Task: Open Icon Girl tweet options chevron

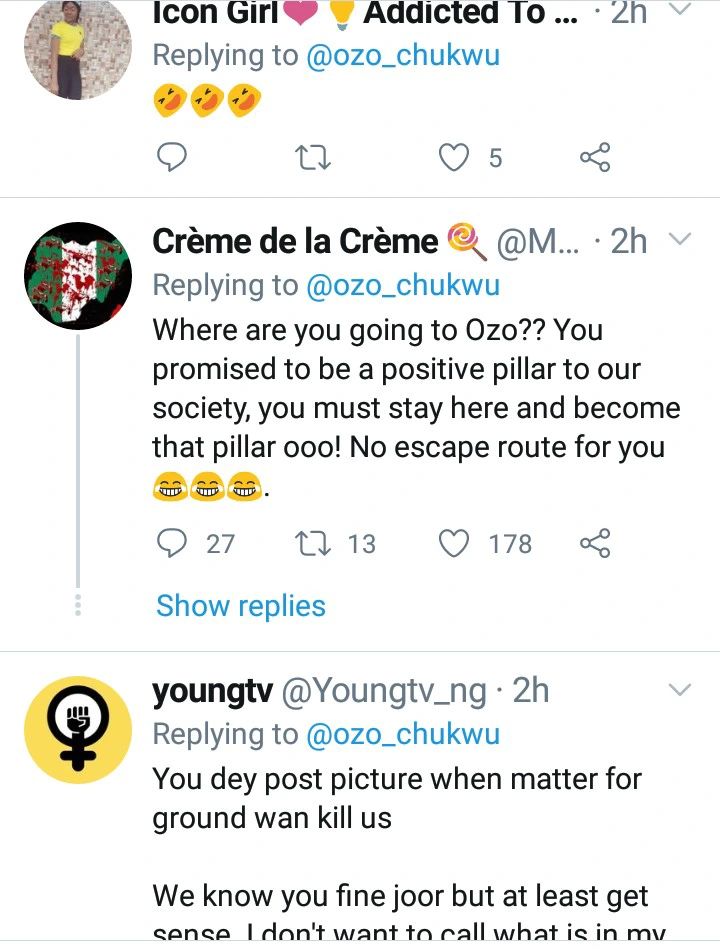Action: 679,12
